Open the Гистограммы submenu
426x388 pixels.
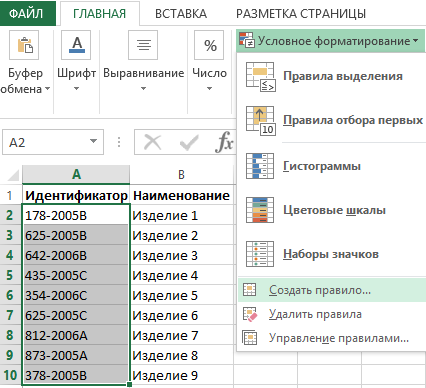332,166
